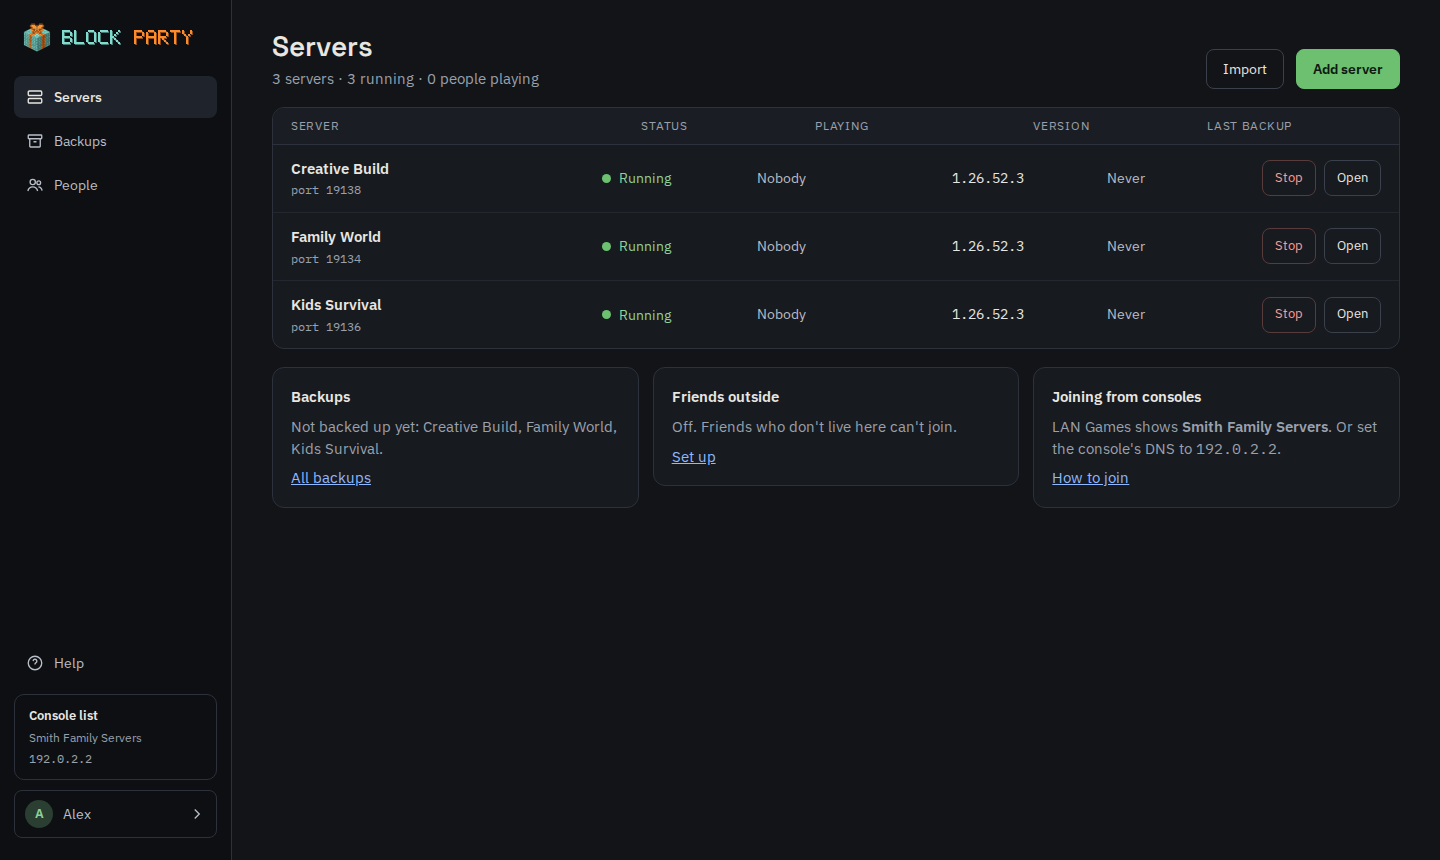The image size is (1440, 860).
Task: Click version 1.26.52.3 in Kids Survival row
Action: tap(988, 314)
